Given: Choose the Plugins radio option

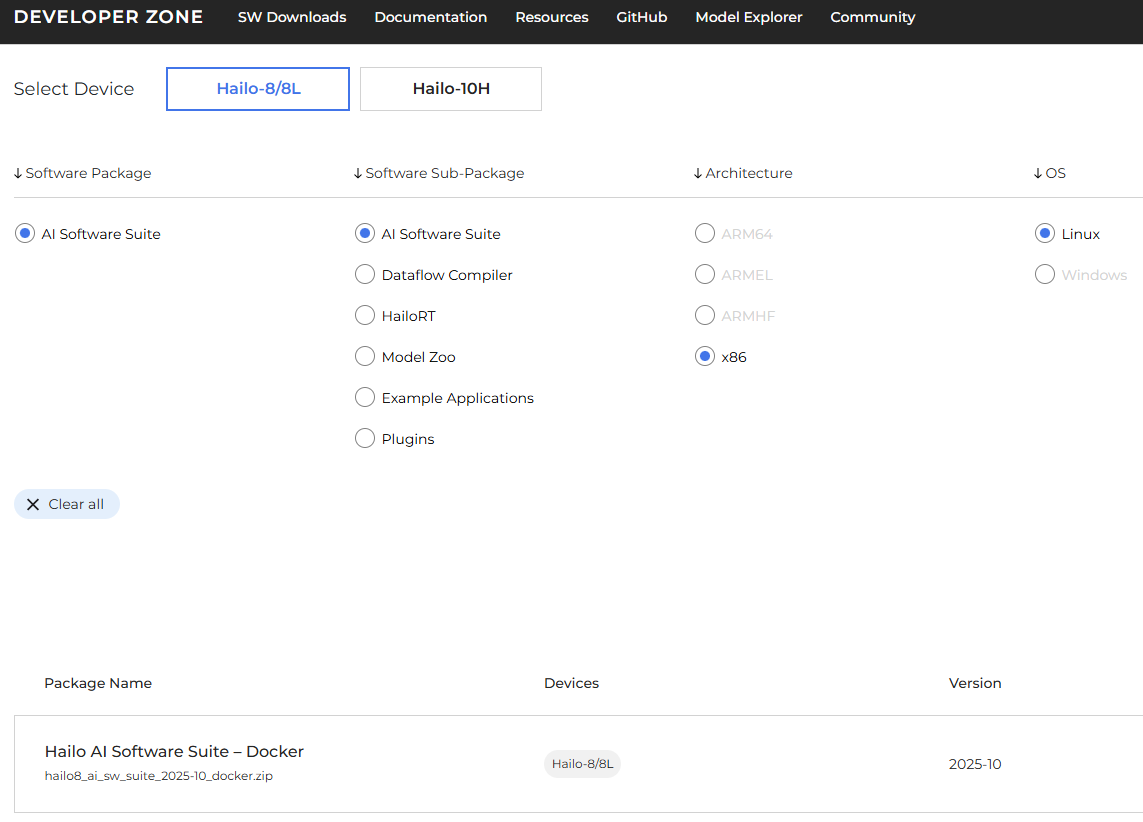Looking at the screenshot, I should pos(365,439).
